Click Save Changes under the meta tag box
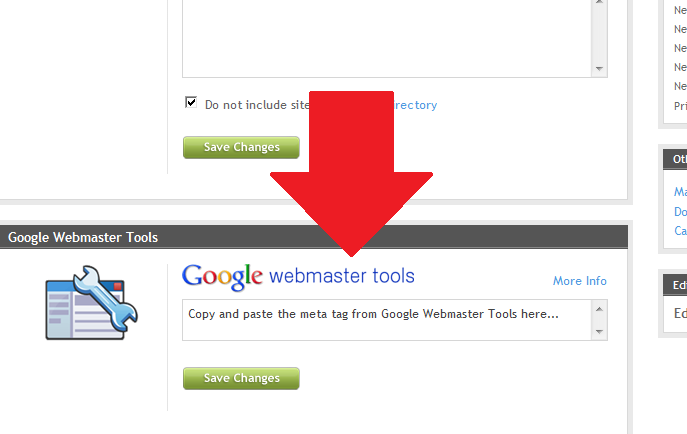Viewport: 687px width, 434px height. pyautogui.click(x=241, y=378)
